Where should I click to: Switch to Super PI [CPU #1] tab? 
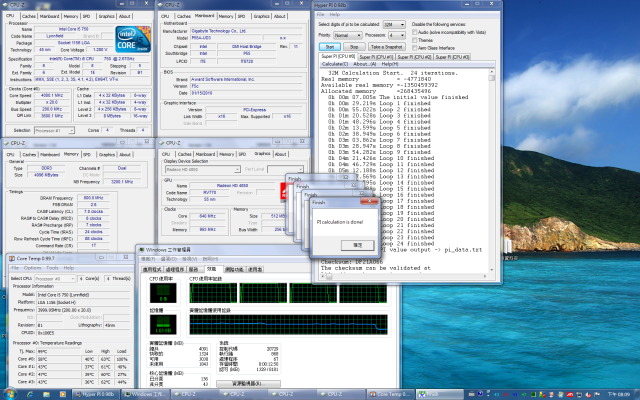(x=376, y=57)
